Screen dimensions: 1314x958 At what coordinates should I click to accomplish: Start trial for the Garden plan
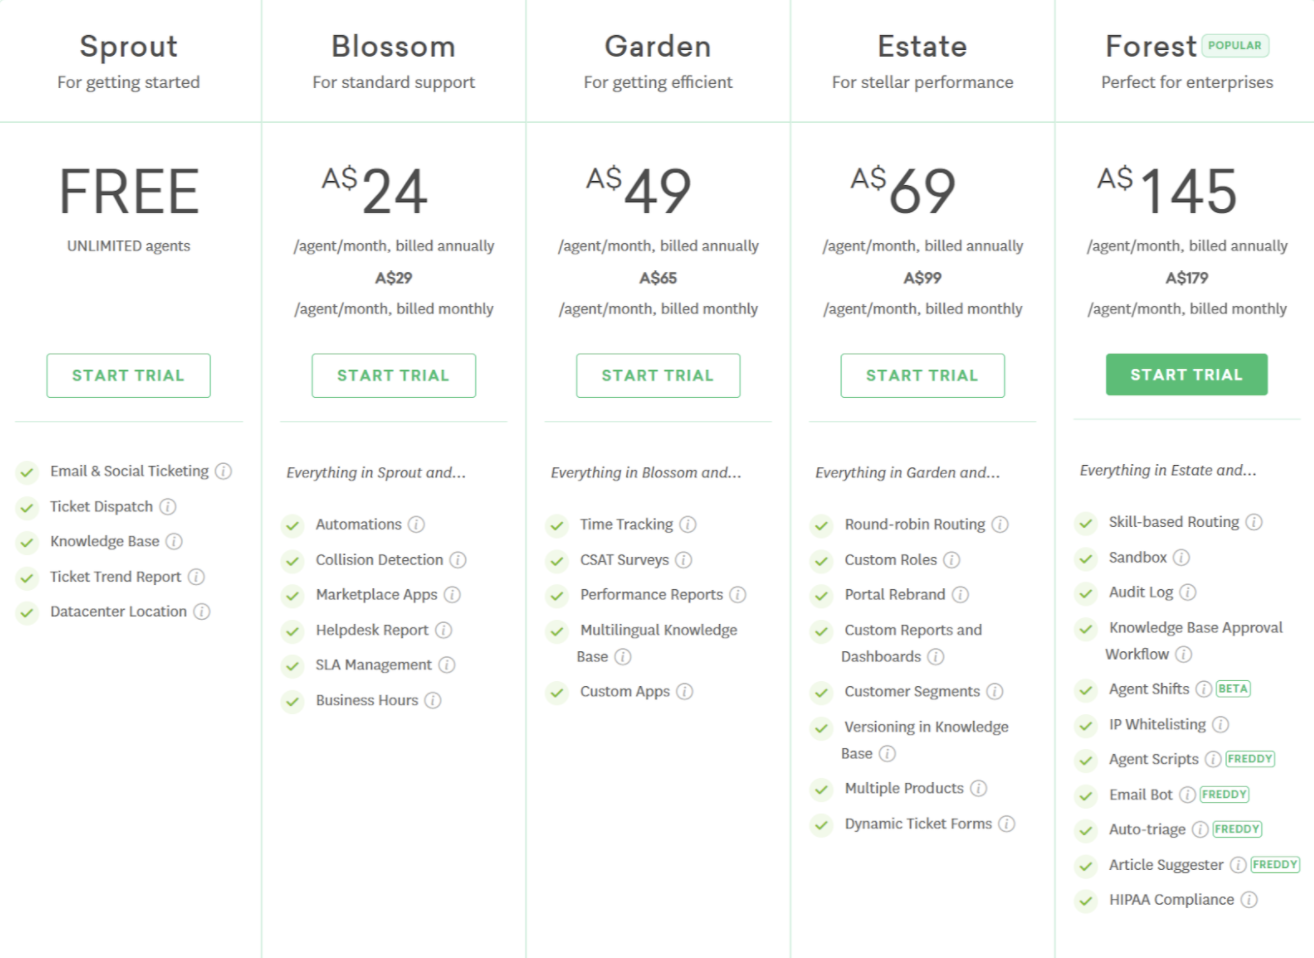(x=658, y=375)
